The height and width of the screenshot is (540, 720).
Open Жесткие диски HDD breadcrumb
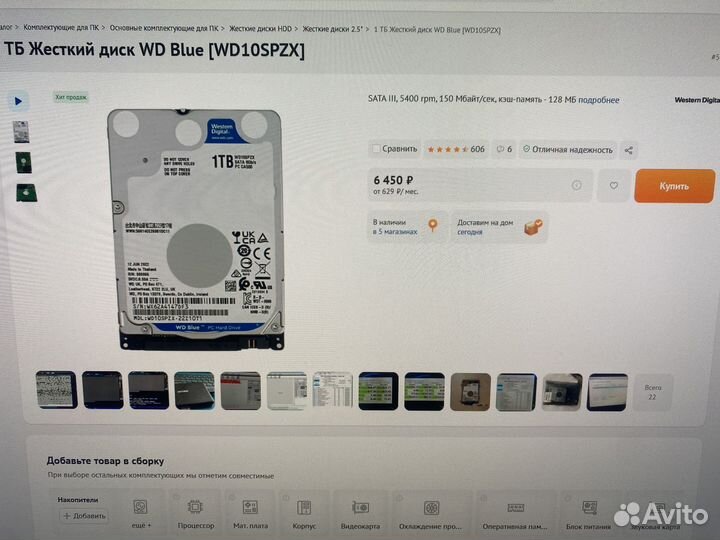pyautogui.click(x=260, y=28)
